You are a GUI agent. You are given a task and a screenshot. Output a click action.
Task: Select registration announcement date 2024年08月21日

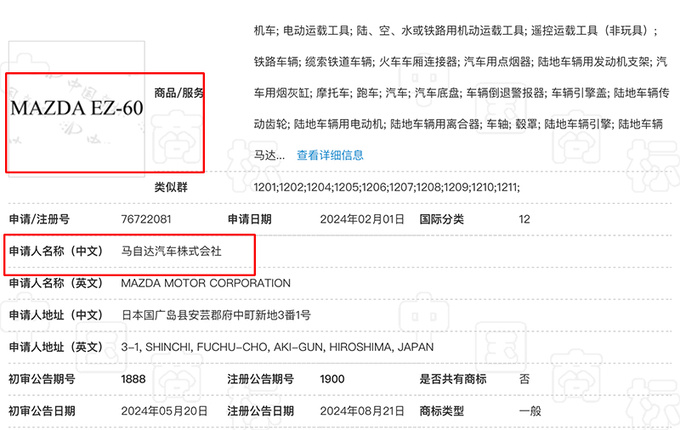pos(362,411)
